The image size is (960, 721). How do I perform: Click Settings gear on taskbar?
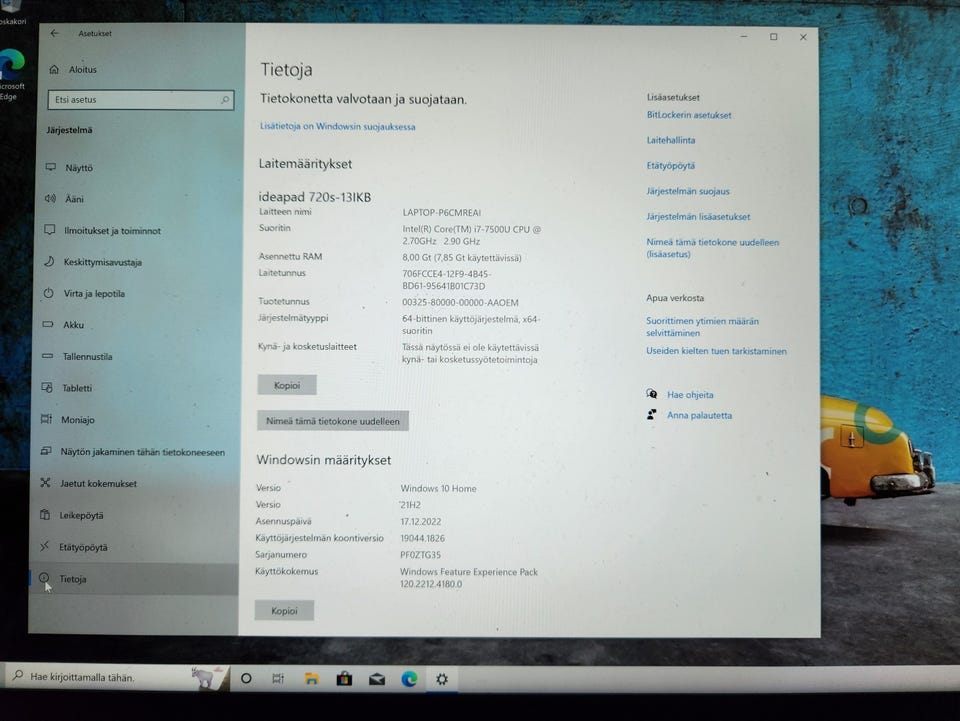442,679
